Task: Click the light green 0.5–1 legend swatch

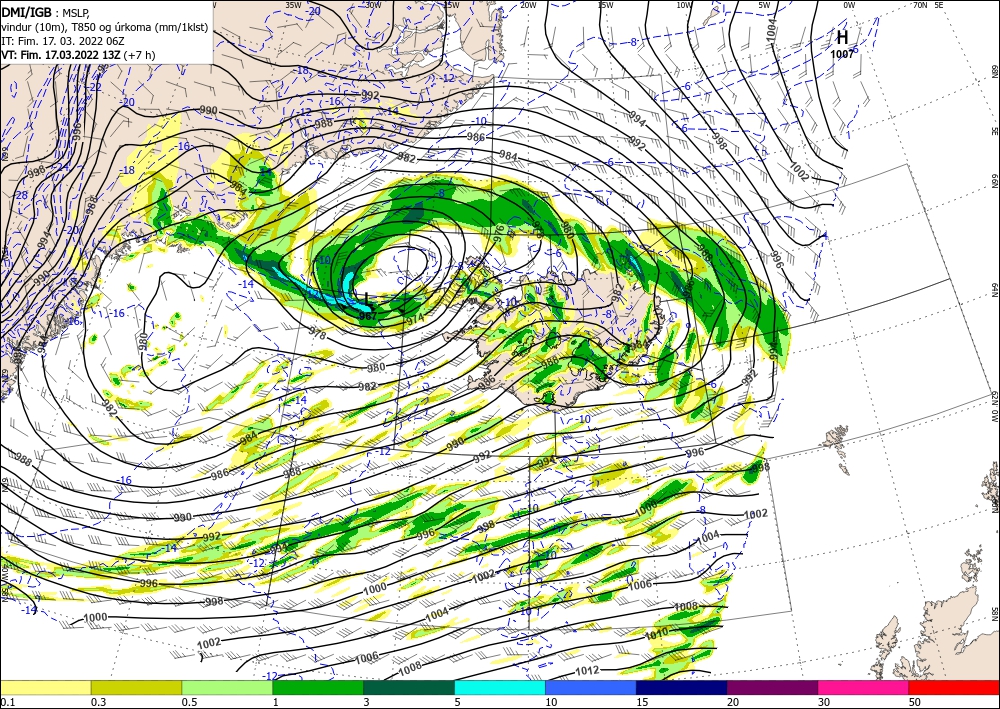Action: (x=227, y=687)
